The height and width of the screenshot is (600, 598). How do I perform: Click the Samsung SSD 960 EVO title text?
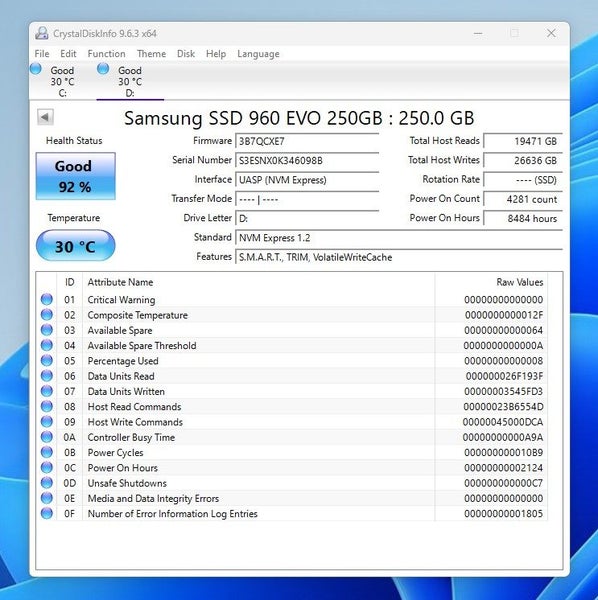coord(299,118)
